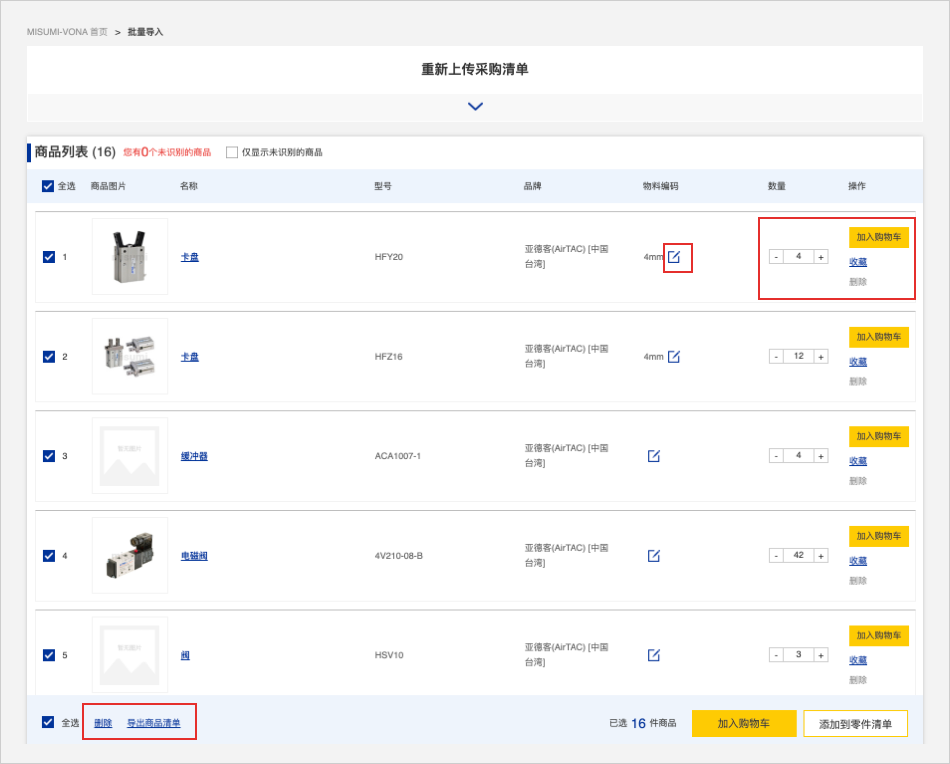The image size is (950, 764).
Task: Click bottom 删除 link beside 全选
Action: coord(103,723)
